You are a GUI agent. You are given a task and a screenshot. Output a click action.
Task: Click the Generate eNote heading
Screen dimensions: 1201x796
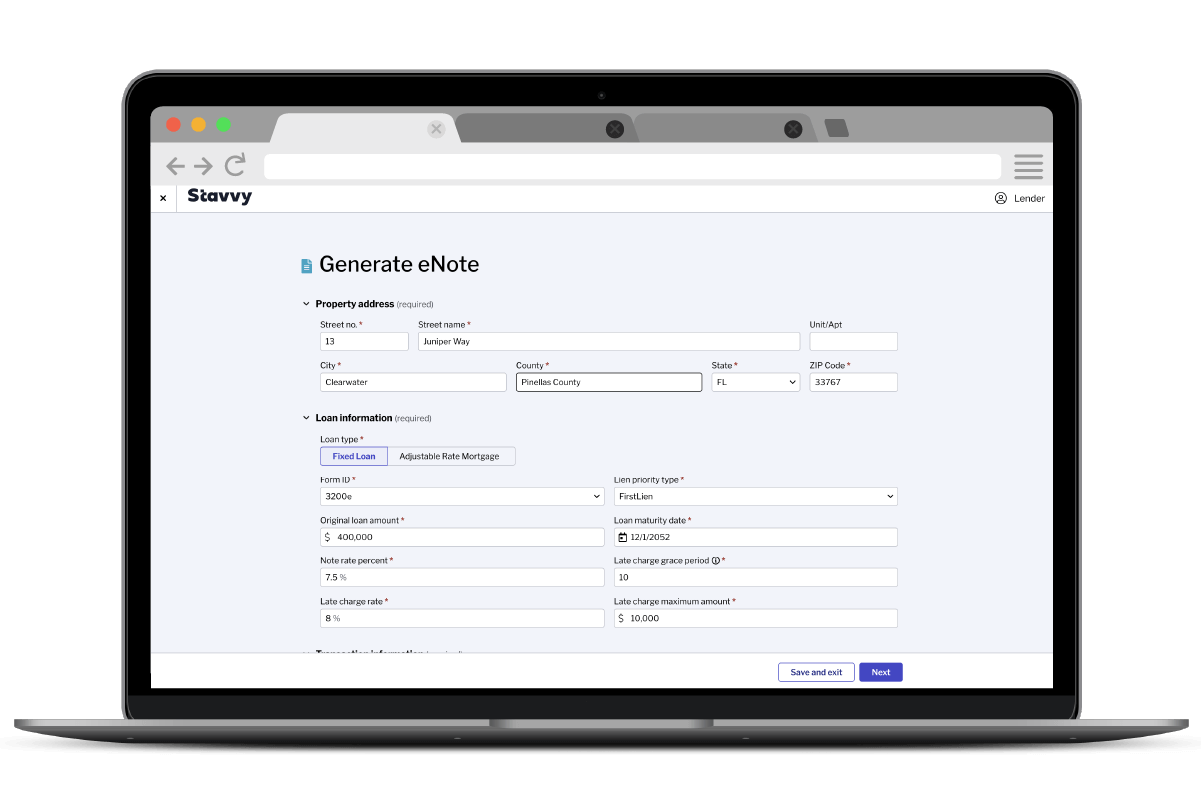399,265
